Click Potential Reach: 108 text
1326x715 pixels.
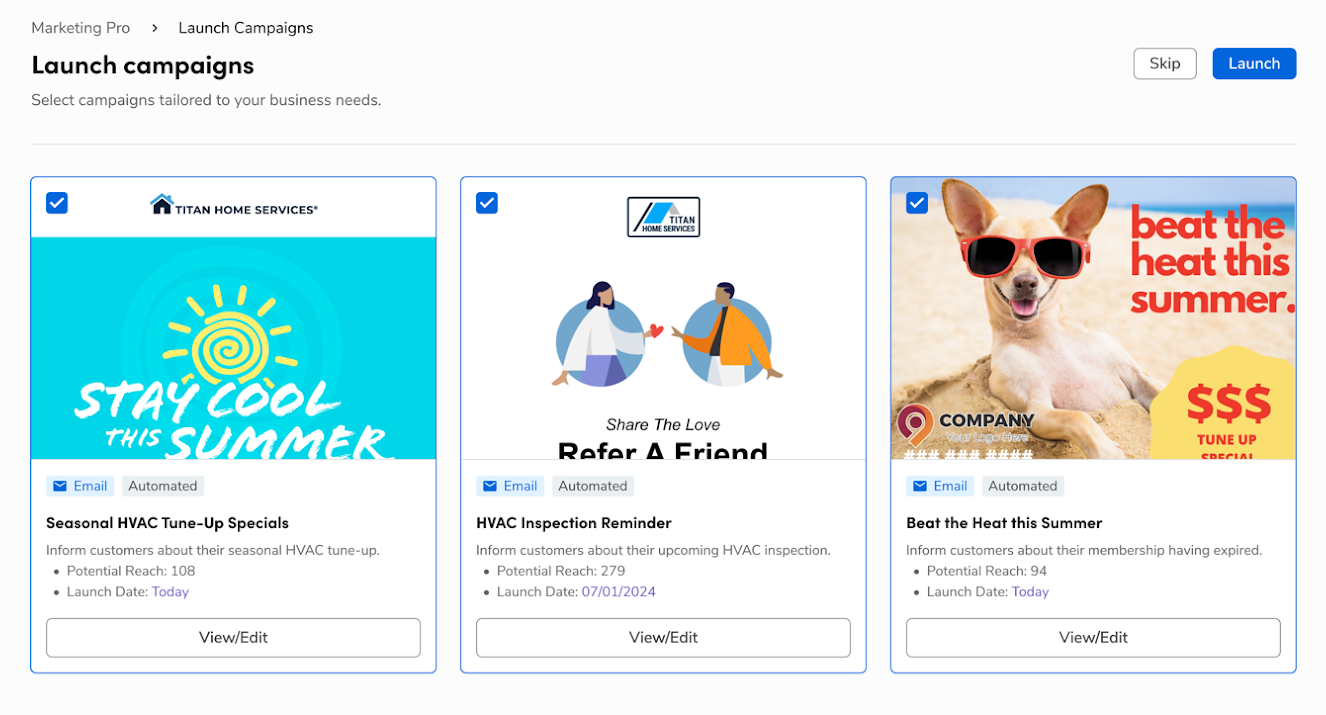coord(131,571)
